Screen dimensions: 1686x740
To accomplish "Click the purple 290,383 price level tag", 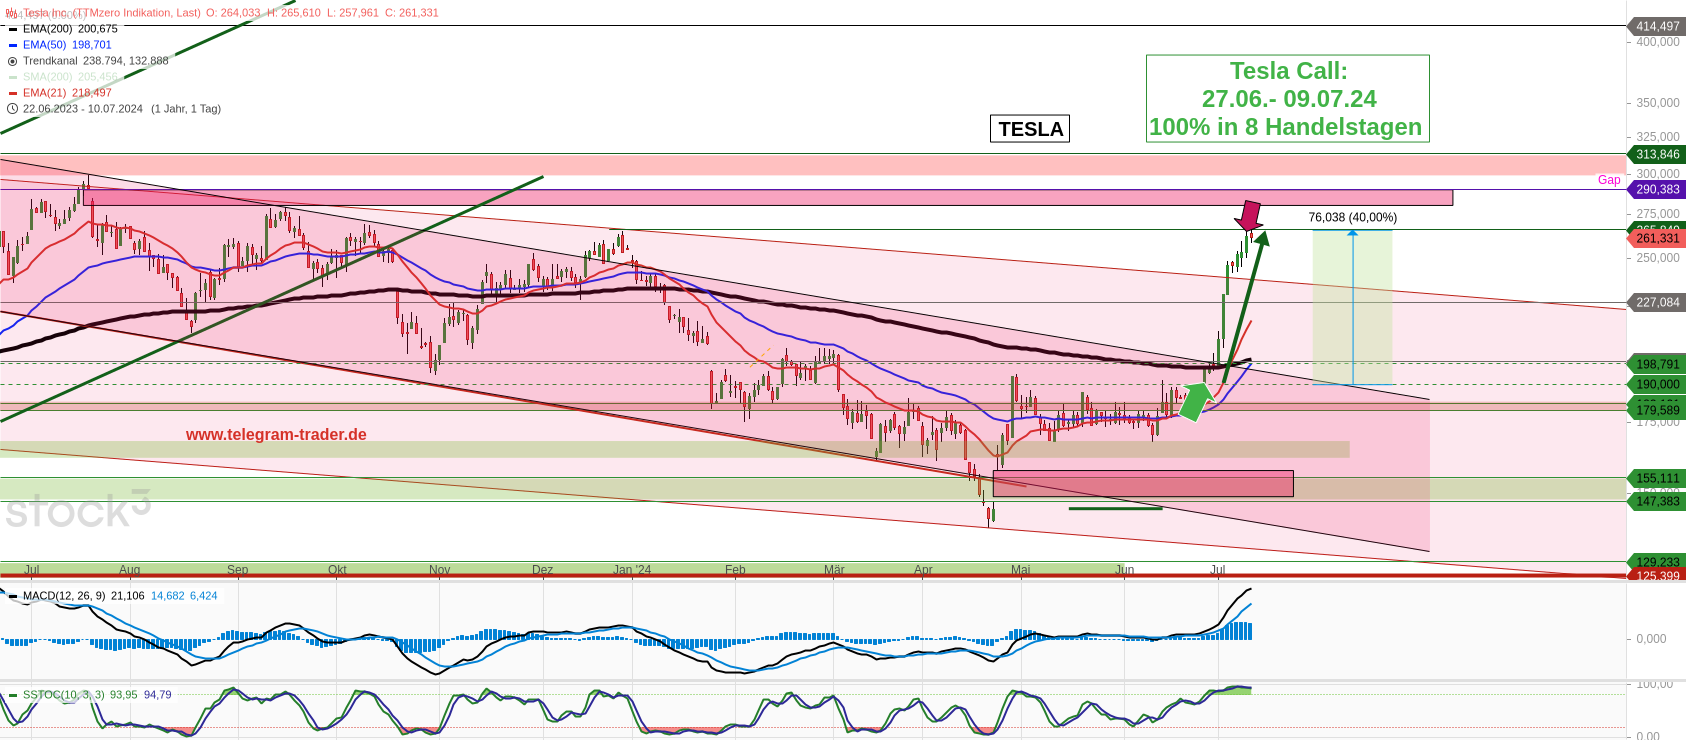I will click(x=1657, y=190).
